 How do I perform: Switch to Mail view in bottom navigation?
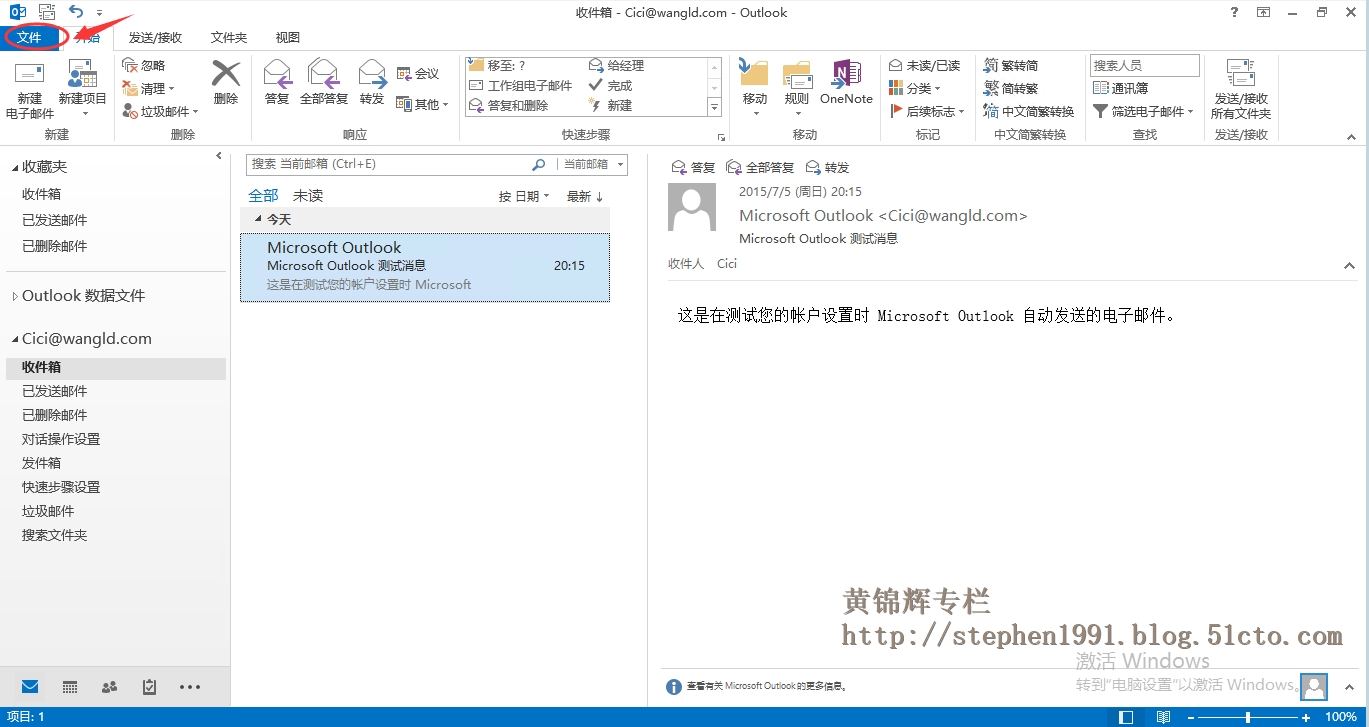30,687
